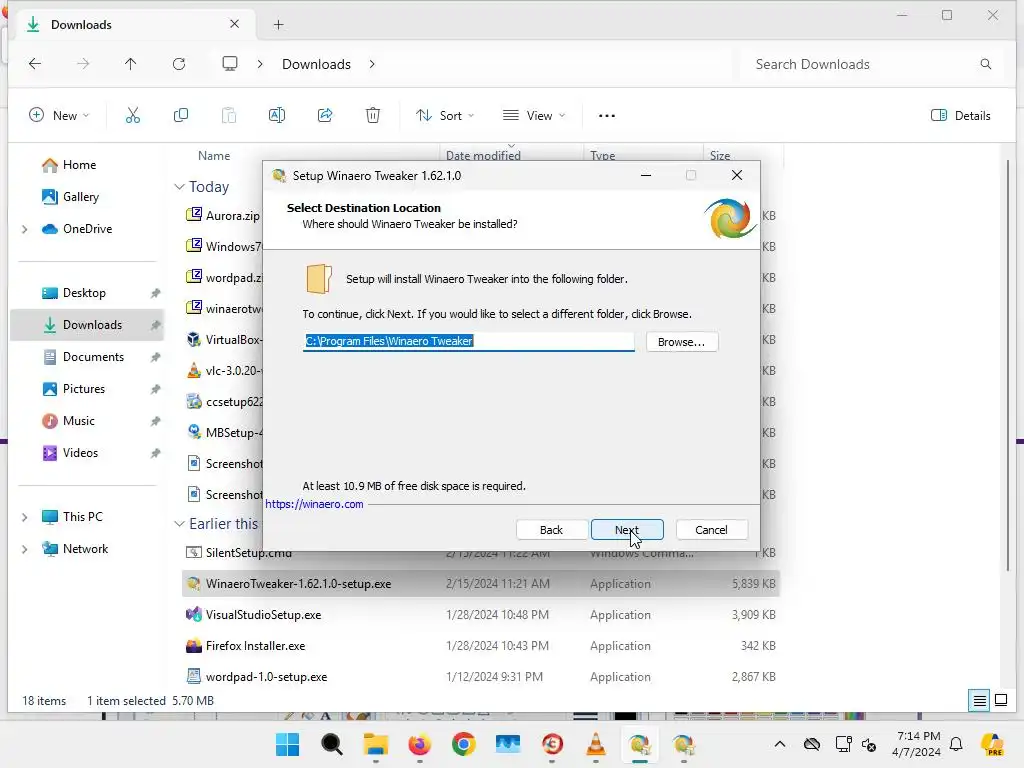This screenshot has width=1024, height=768.
Task: Click the Share icon in toolbar
Action: tap(325, 116)
